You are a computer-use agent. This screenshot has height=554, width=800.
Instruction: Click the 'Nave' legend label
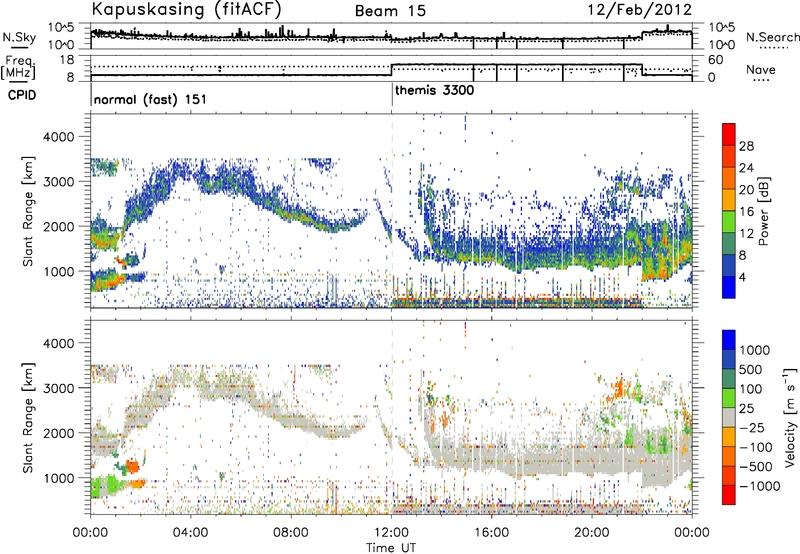click(760, 70)
